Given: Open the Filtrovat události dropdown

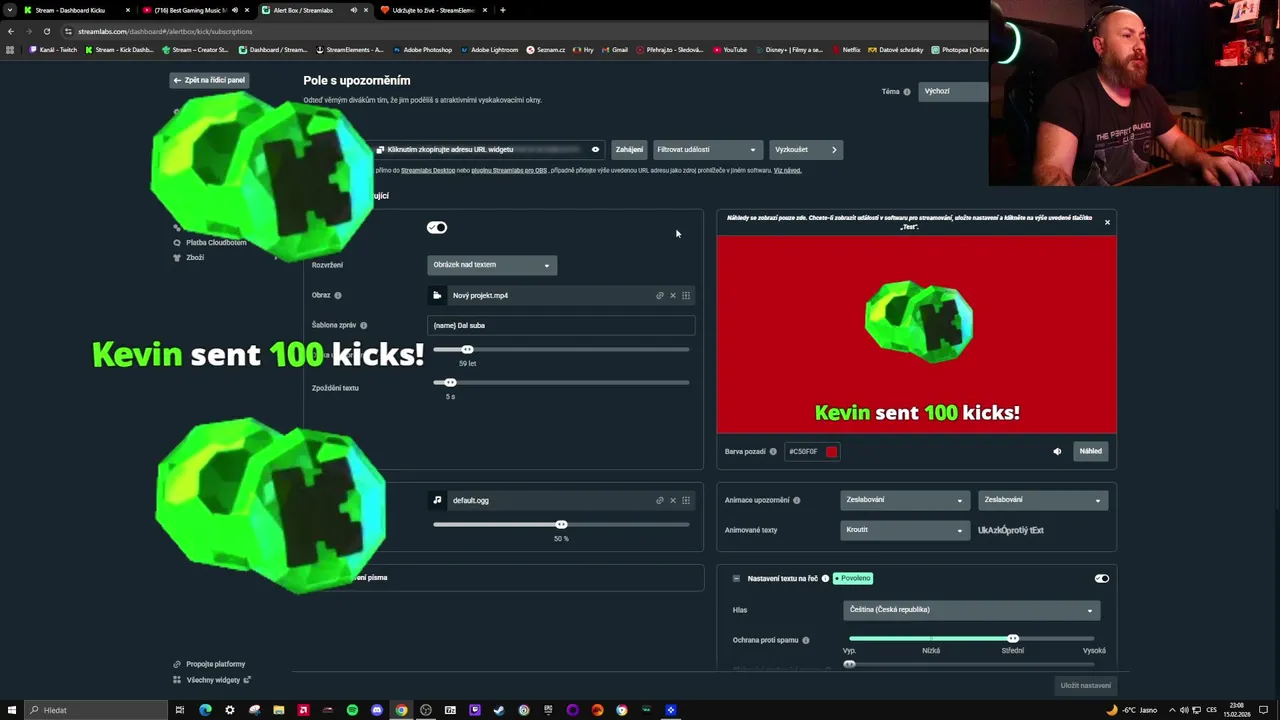Looking at the screenshot, I should (x=707, y=150).
